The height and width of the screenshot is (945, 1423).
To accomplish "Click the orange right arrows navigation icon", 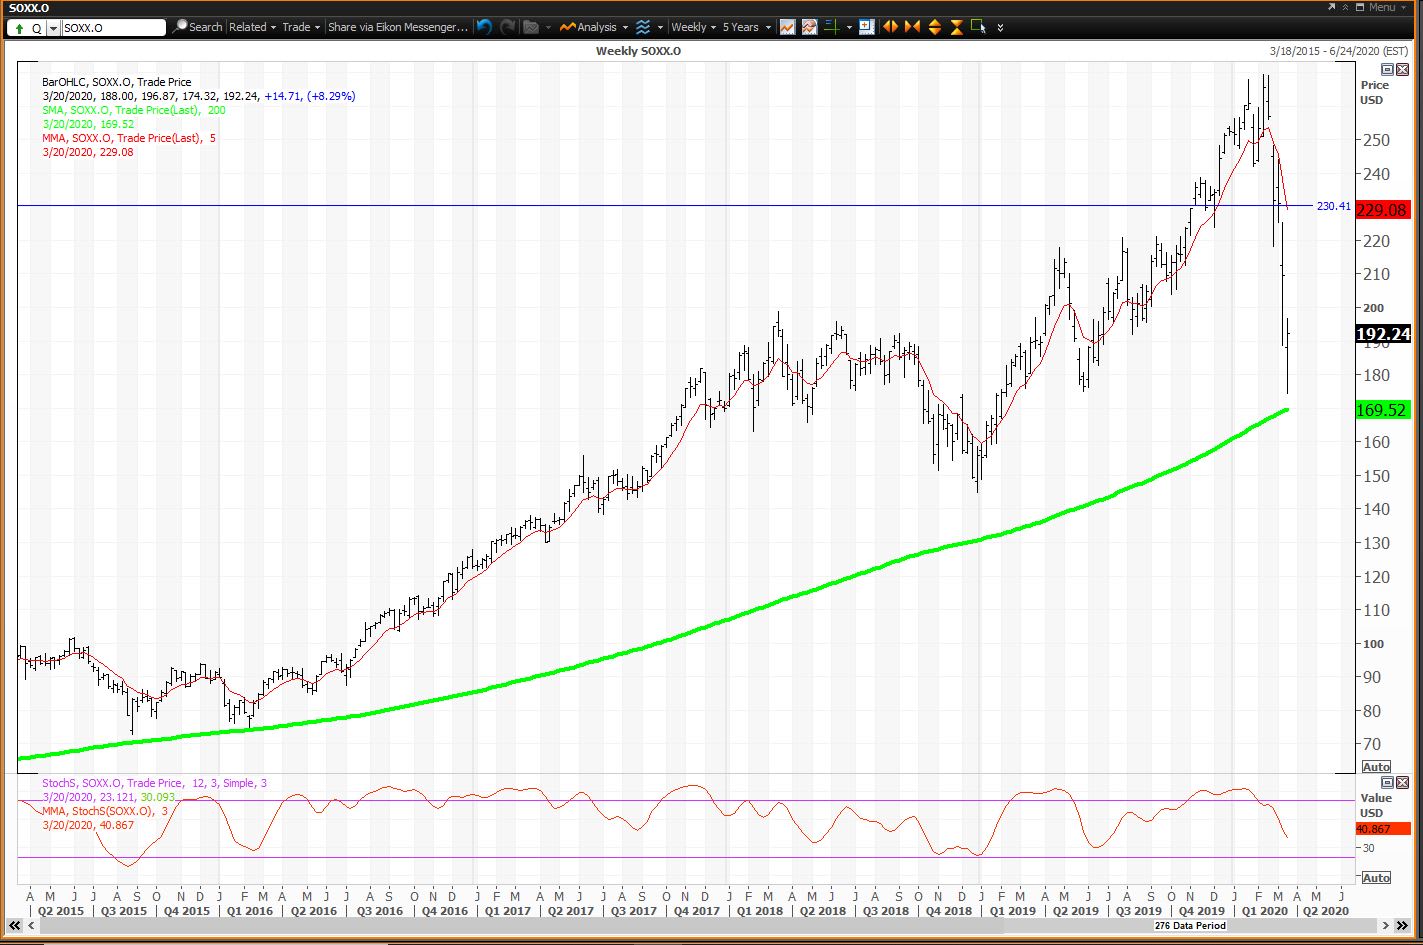I will click(912, 27).
